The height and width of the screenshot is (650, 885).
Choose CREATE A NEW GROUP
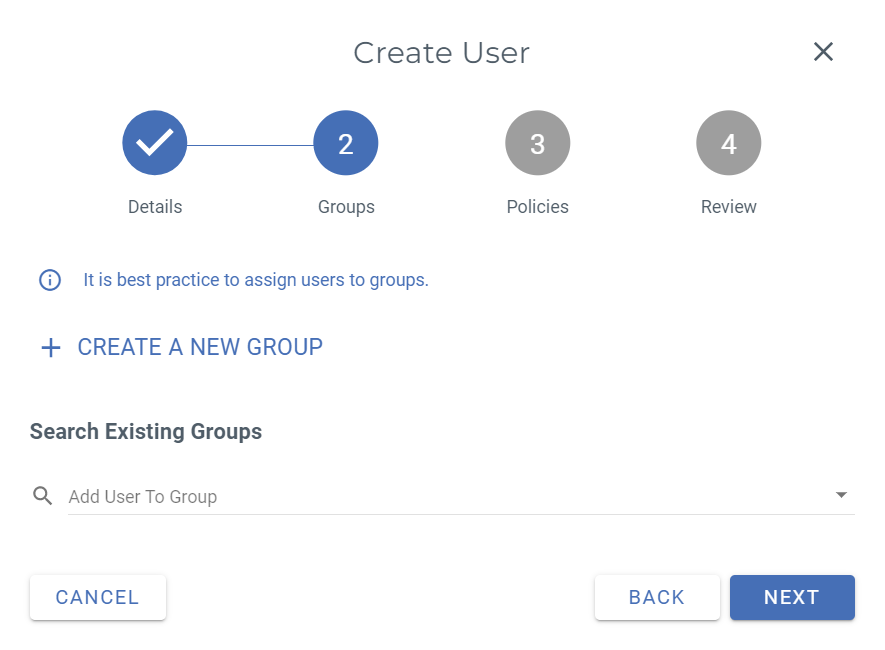pos(200,347)
